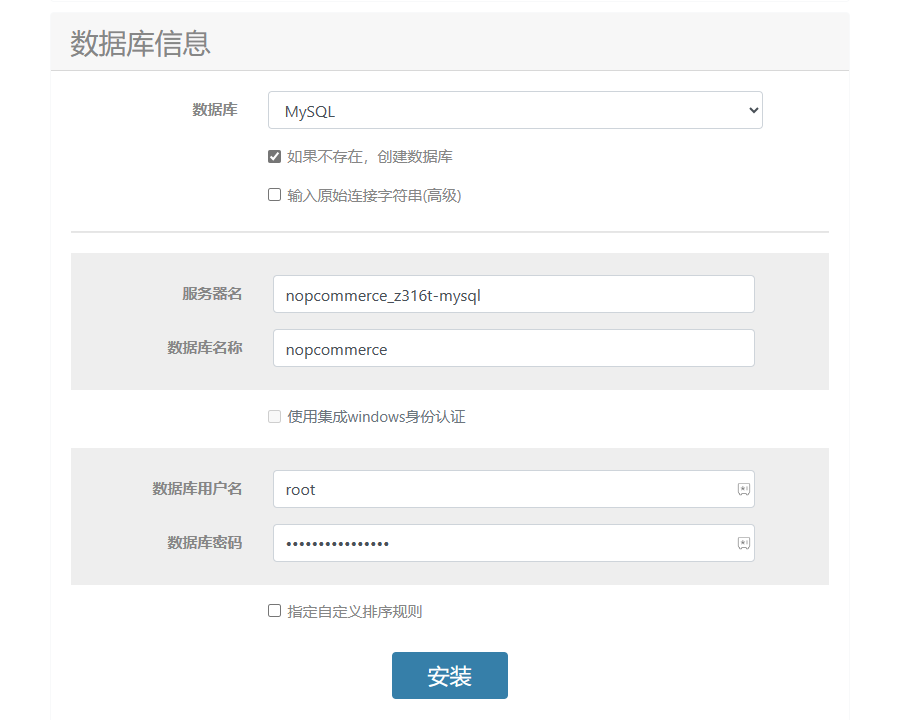
Task: Click the autofill icon in password field
Action: click(x=743, y=543)
